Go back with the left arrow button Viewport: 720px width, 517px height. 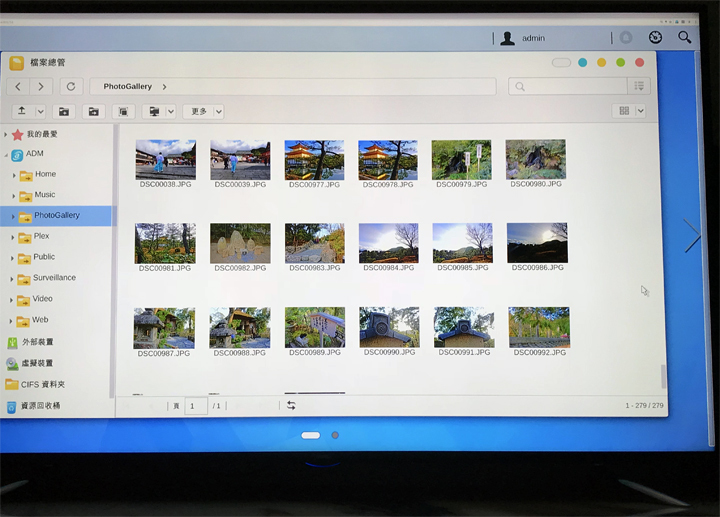click(x=18, y=86)
